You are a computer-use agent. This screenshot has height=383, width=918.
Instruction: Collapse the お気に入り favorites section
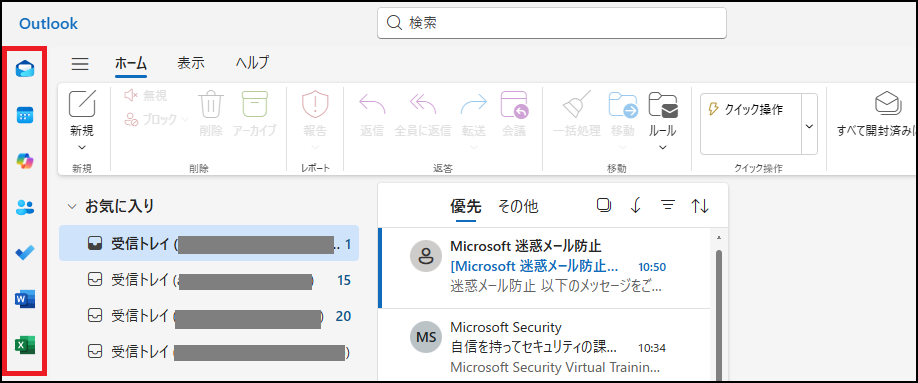point(72,206)
